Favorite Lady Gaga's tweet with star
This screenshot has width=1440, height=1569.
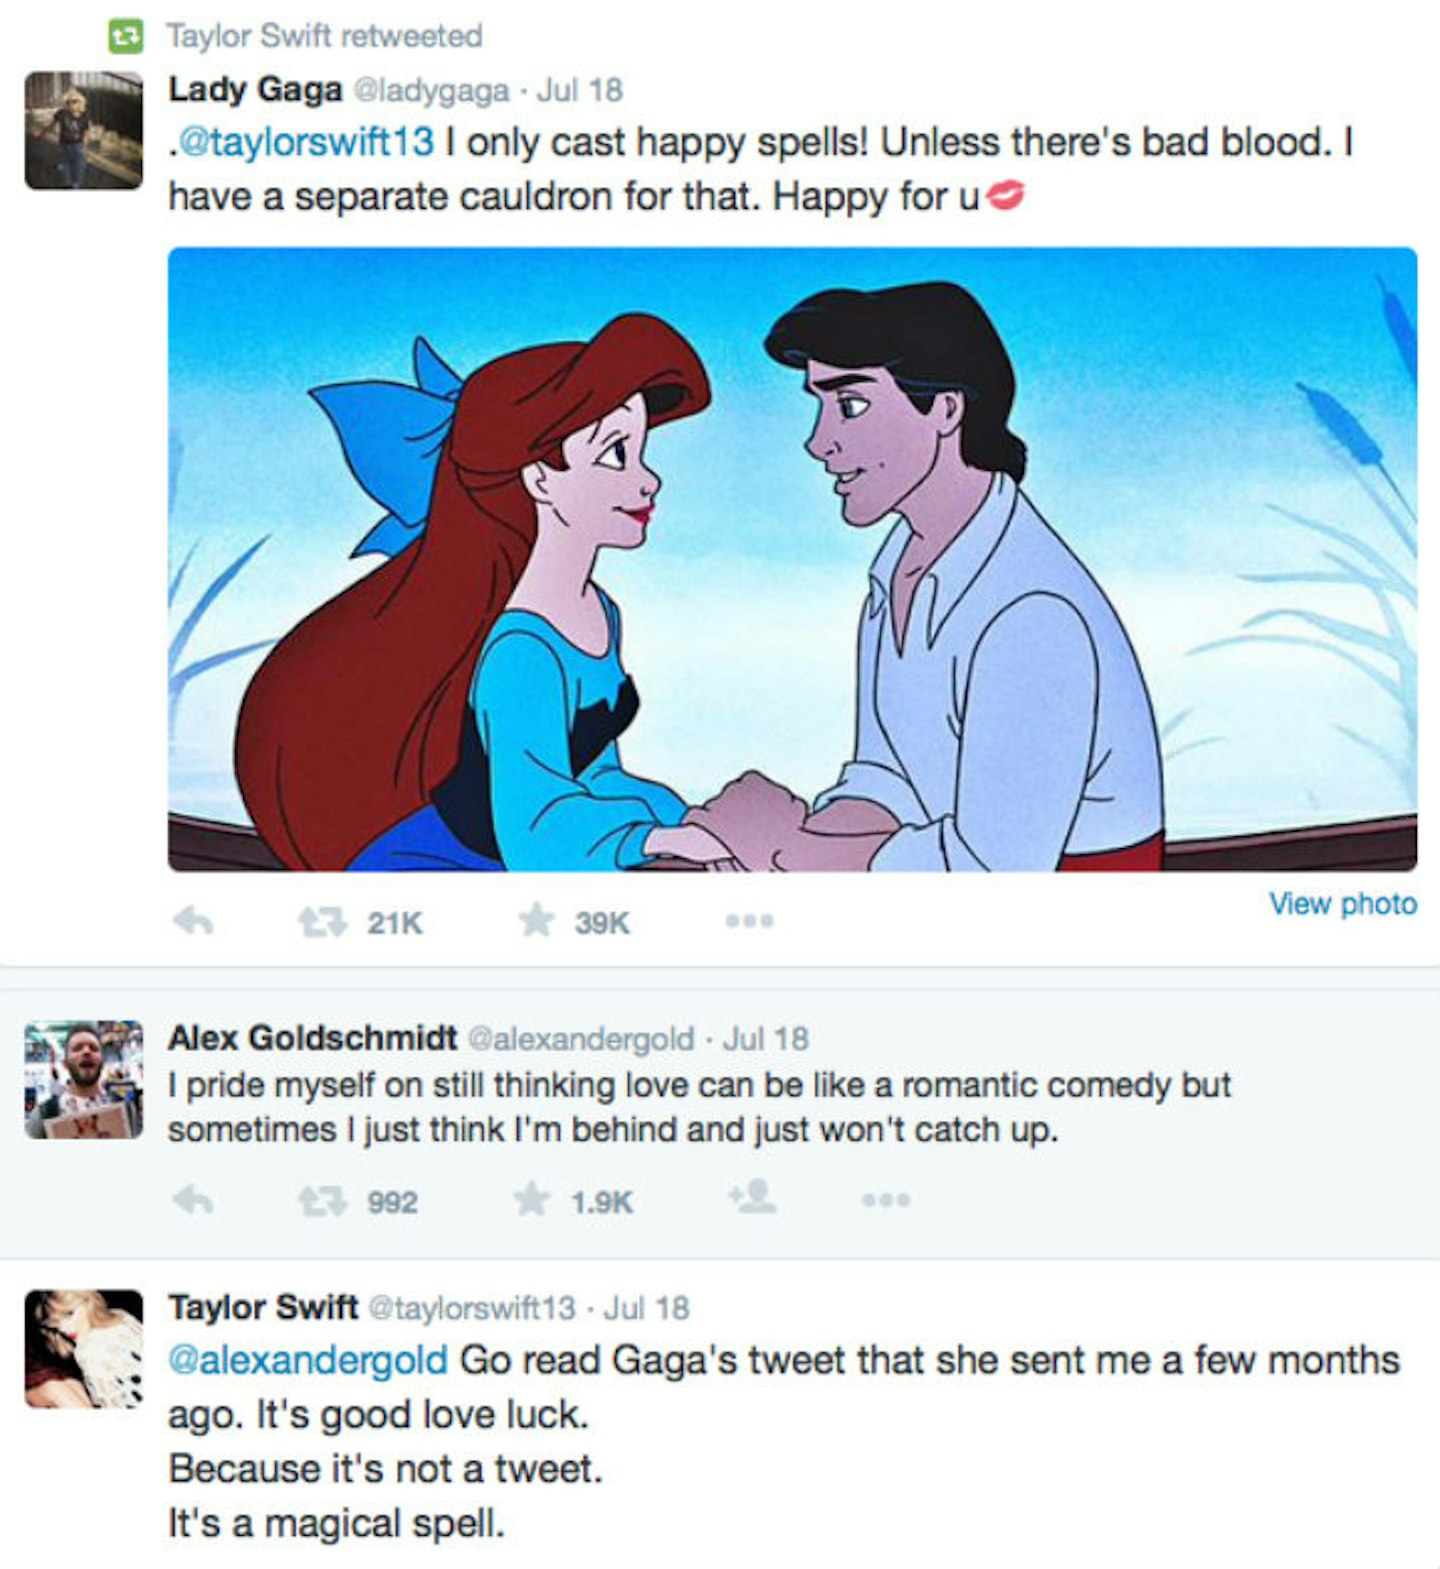(536, 921)
